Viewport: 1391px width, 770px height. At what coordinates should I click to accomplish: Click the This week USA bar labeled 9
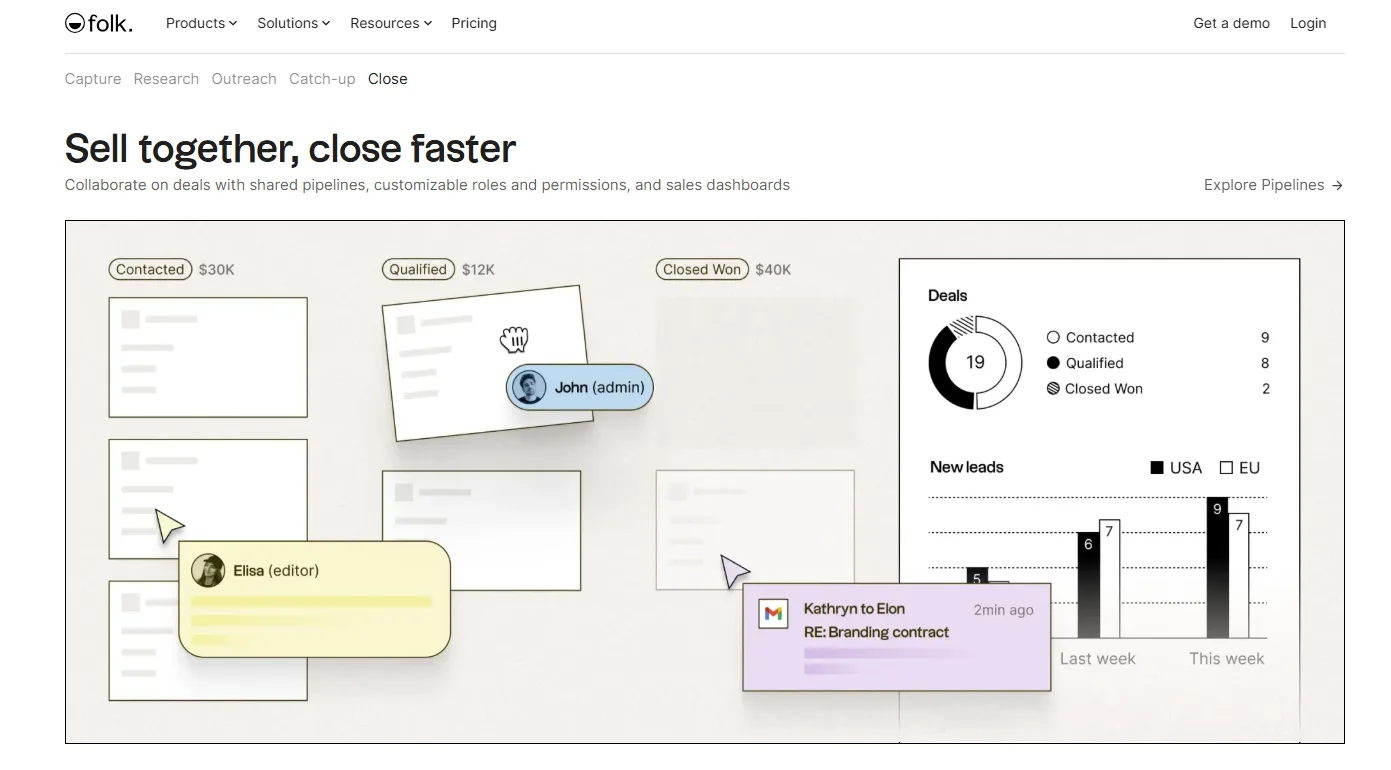click(1217, 567)
